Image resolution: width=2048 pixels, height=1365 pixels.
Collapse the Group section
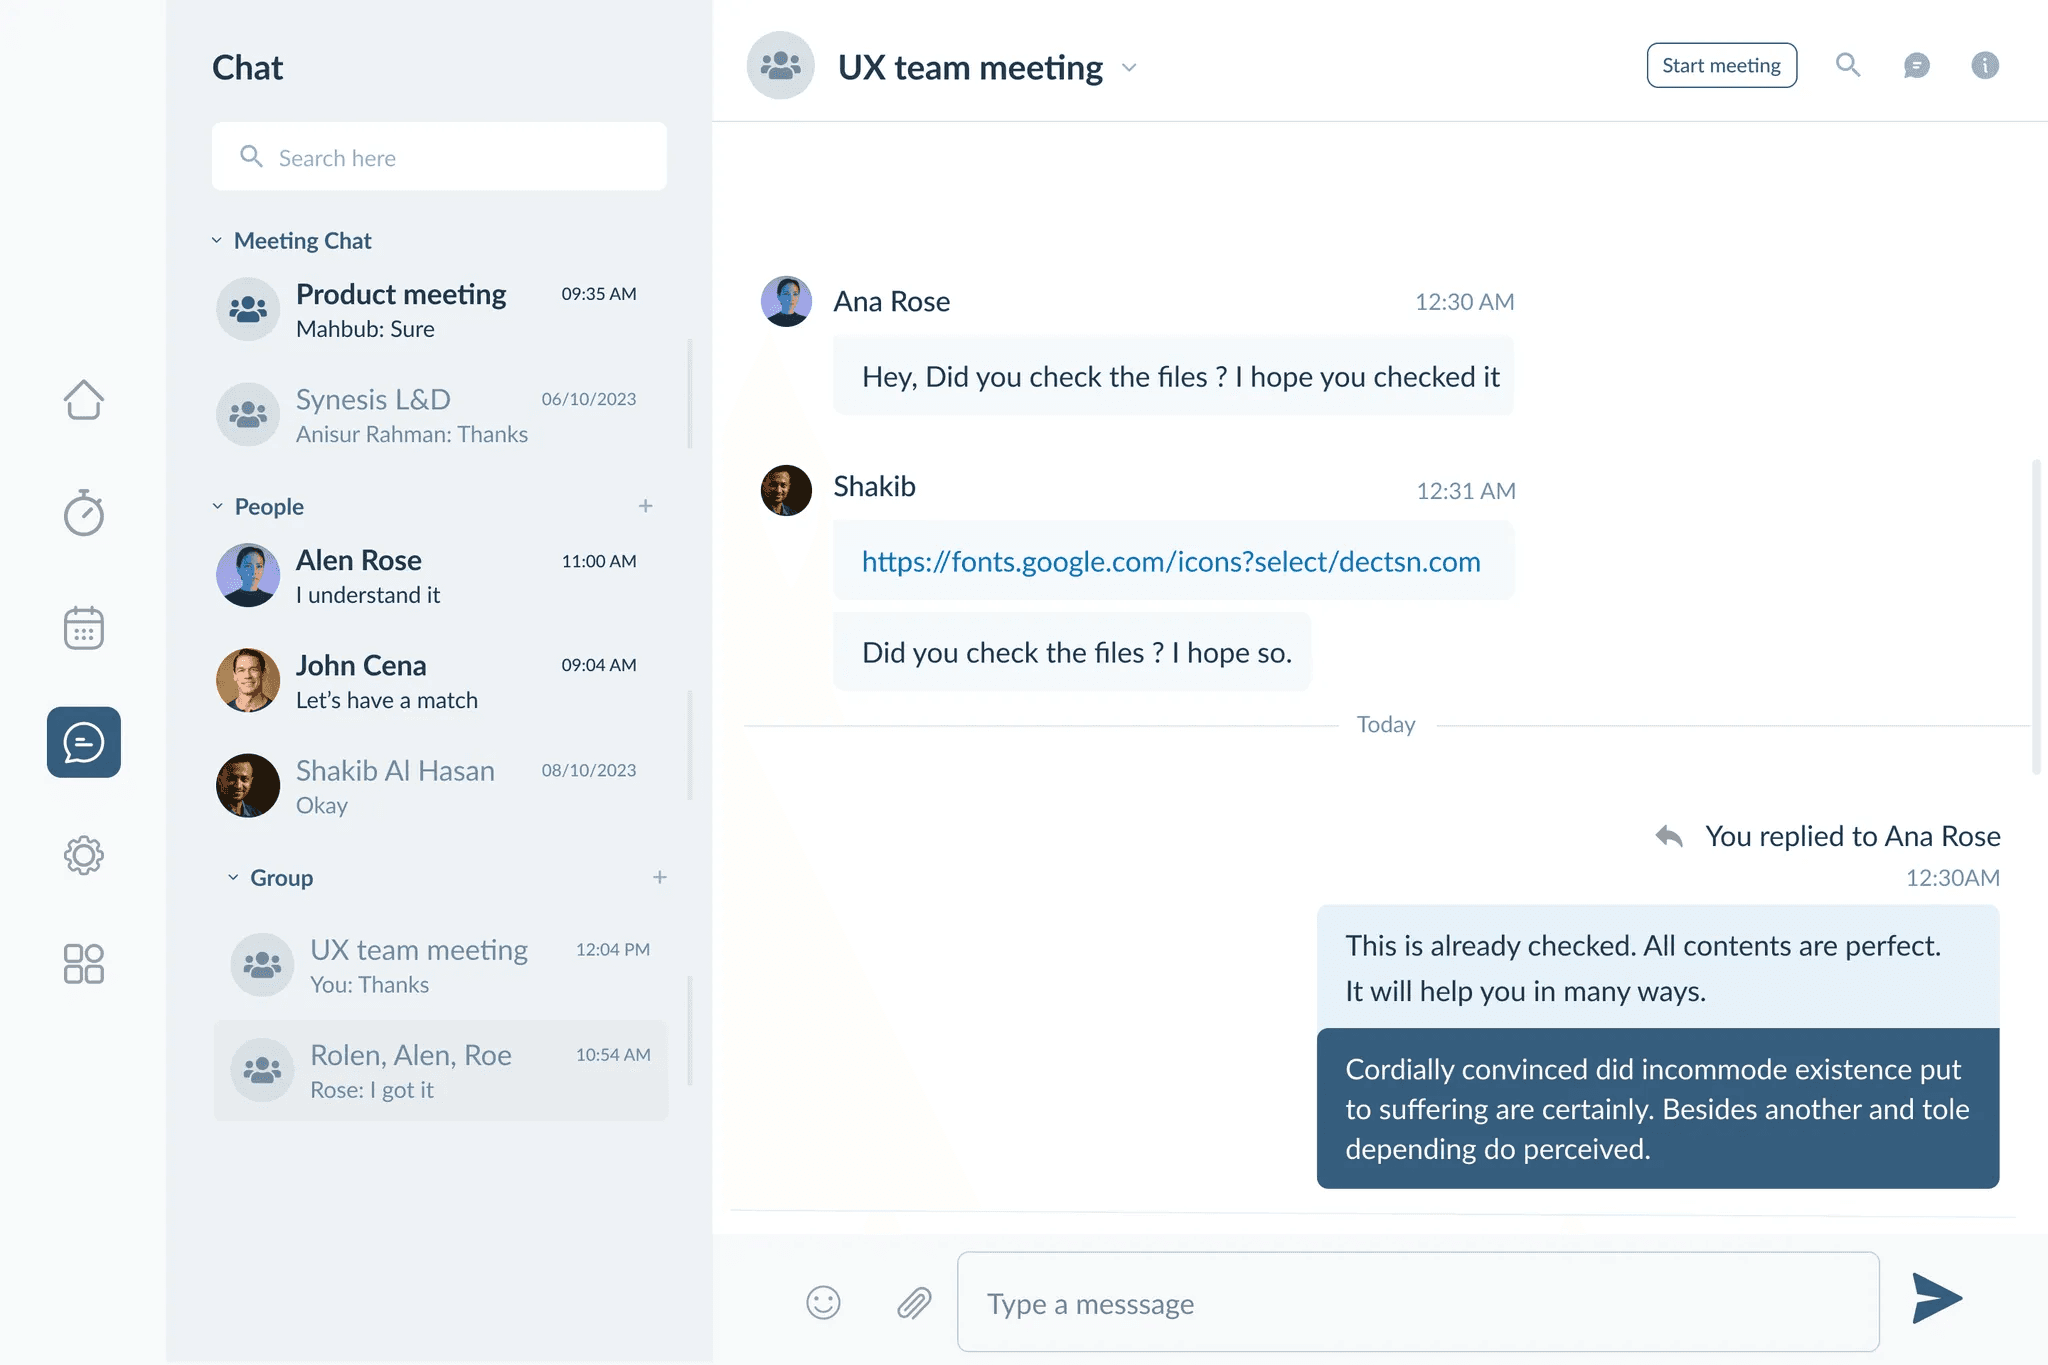pos(233,877)
